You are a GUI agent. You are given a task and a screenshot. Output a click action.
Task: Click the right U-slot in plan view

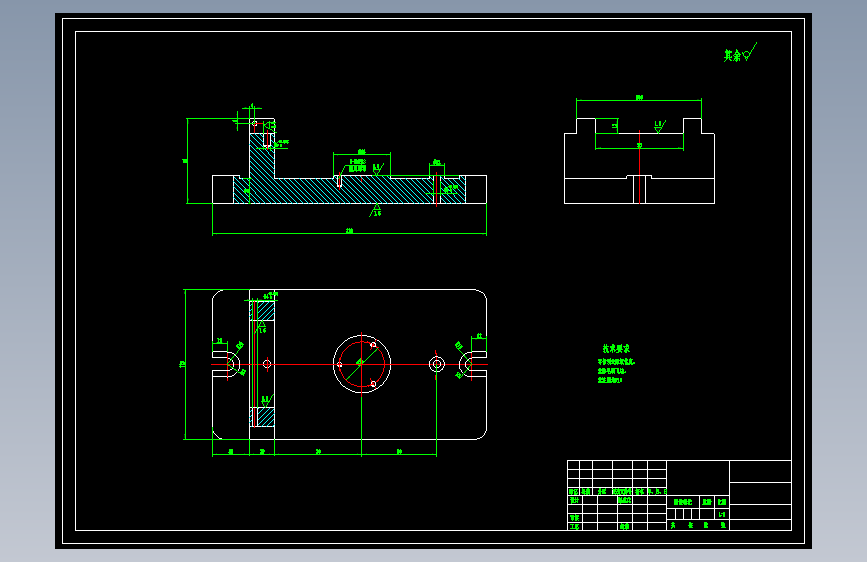click(473, 364)
